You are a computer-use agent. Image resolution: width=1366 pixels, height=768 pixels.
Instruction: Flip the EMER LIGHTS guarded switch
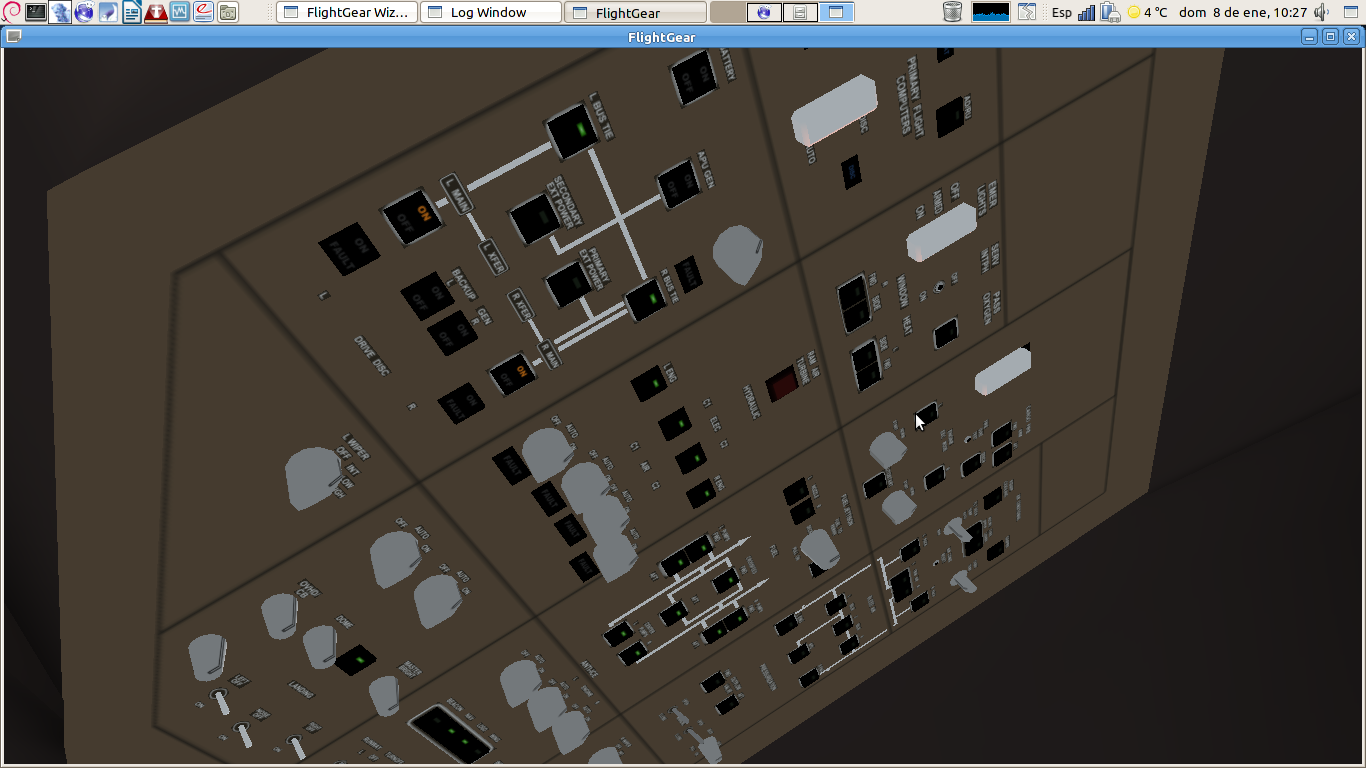(941, 233)
